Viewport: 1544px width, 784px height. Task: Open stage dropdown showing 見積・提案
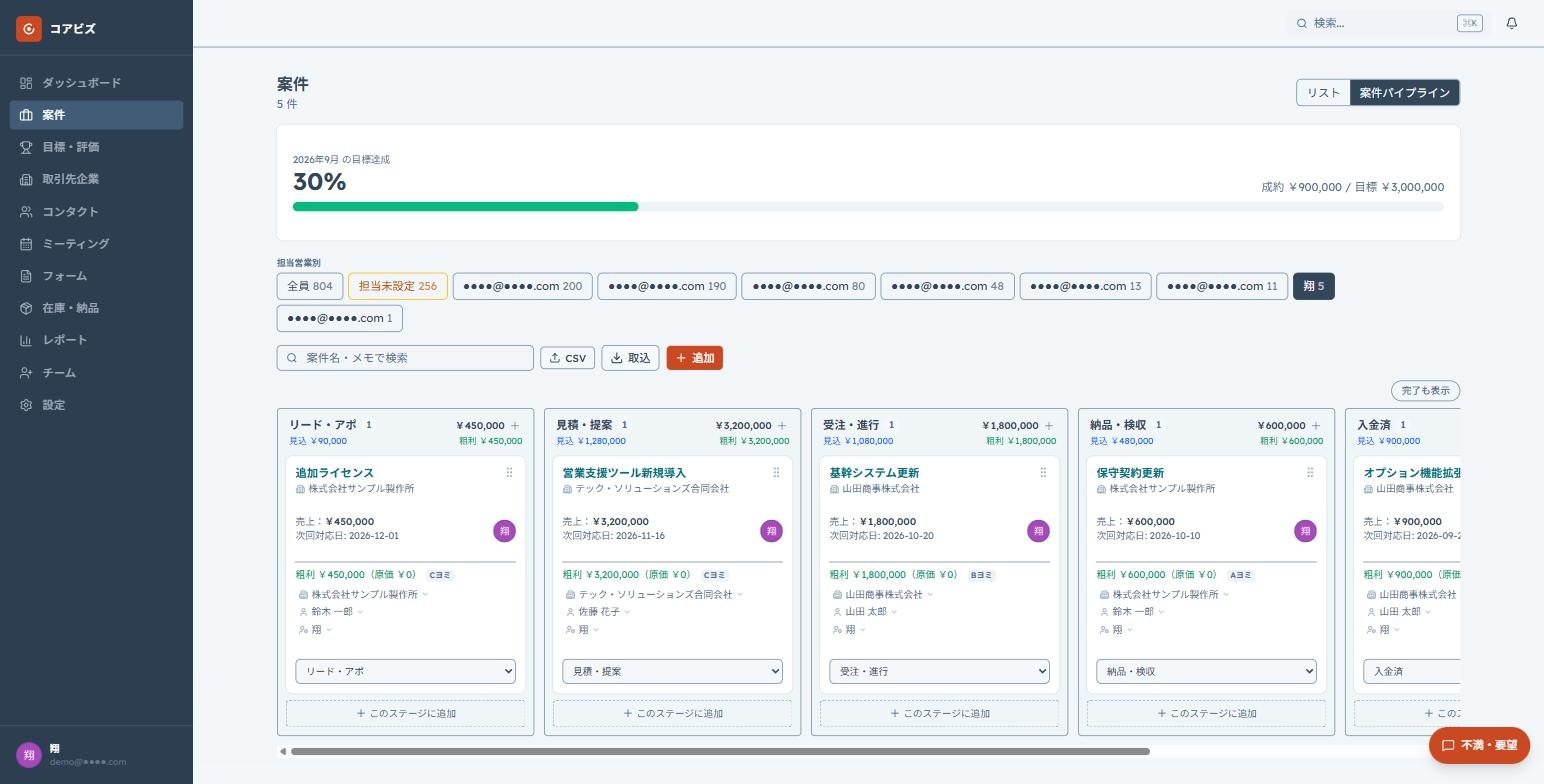click(x=672, y=671)
